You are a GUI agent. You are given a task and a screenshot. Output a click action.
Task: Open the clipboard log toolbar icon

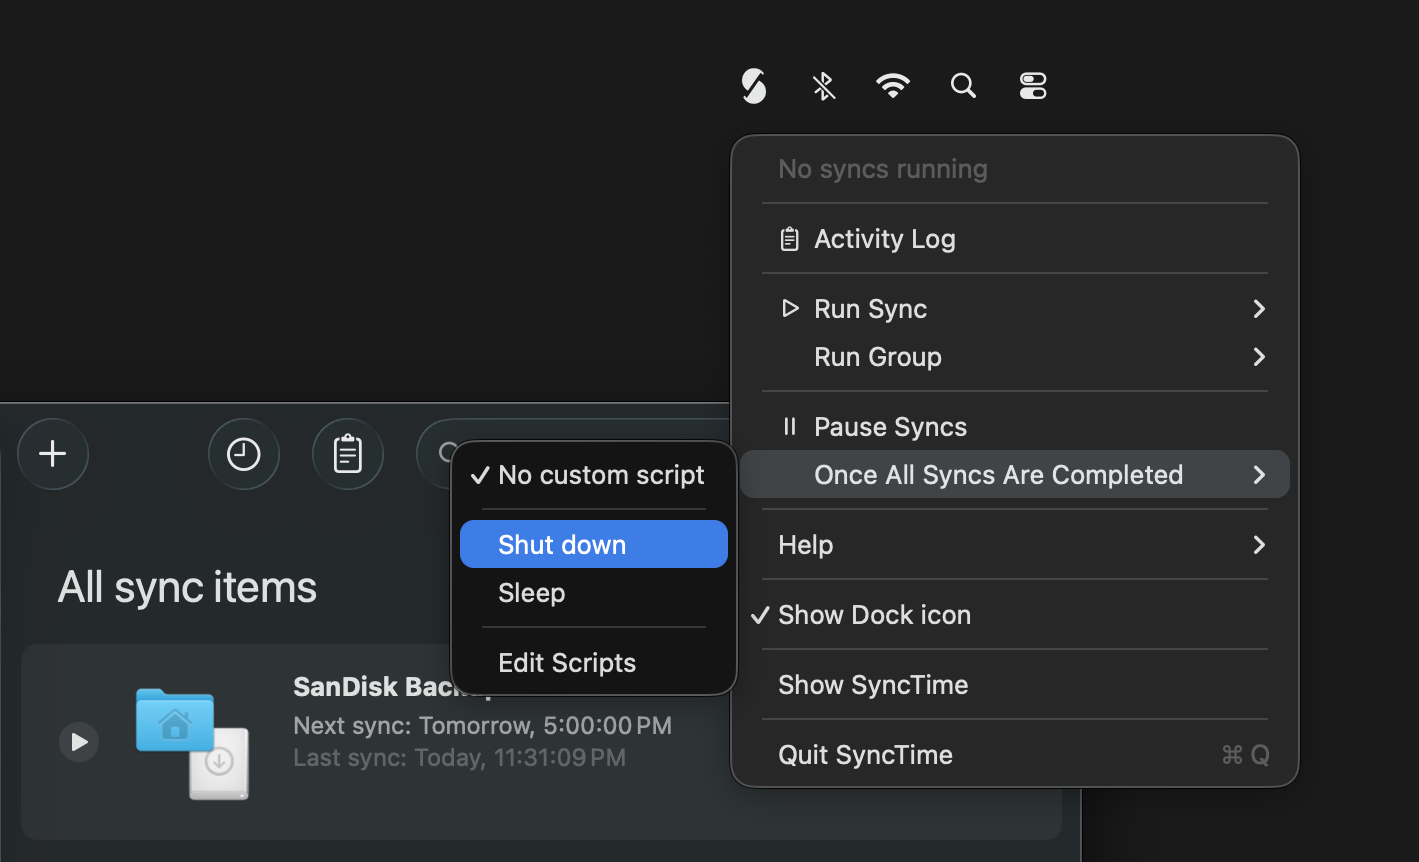tap(347, 454)
